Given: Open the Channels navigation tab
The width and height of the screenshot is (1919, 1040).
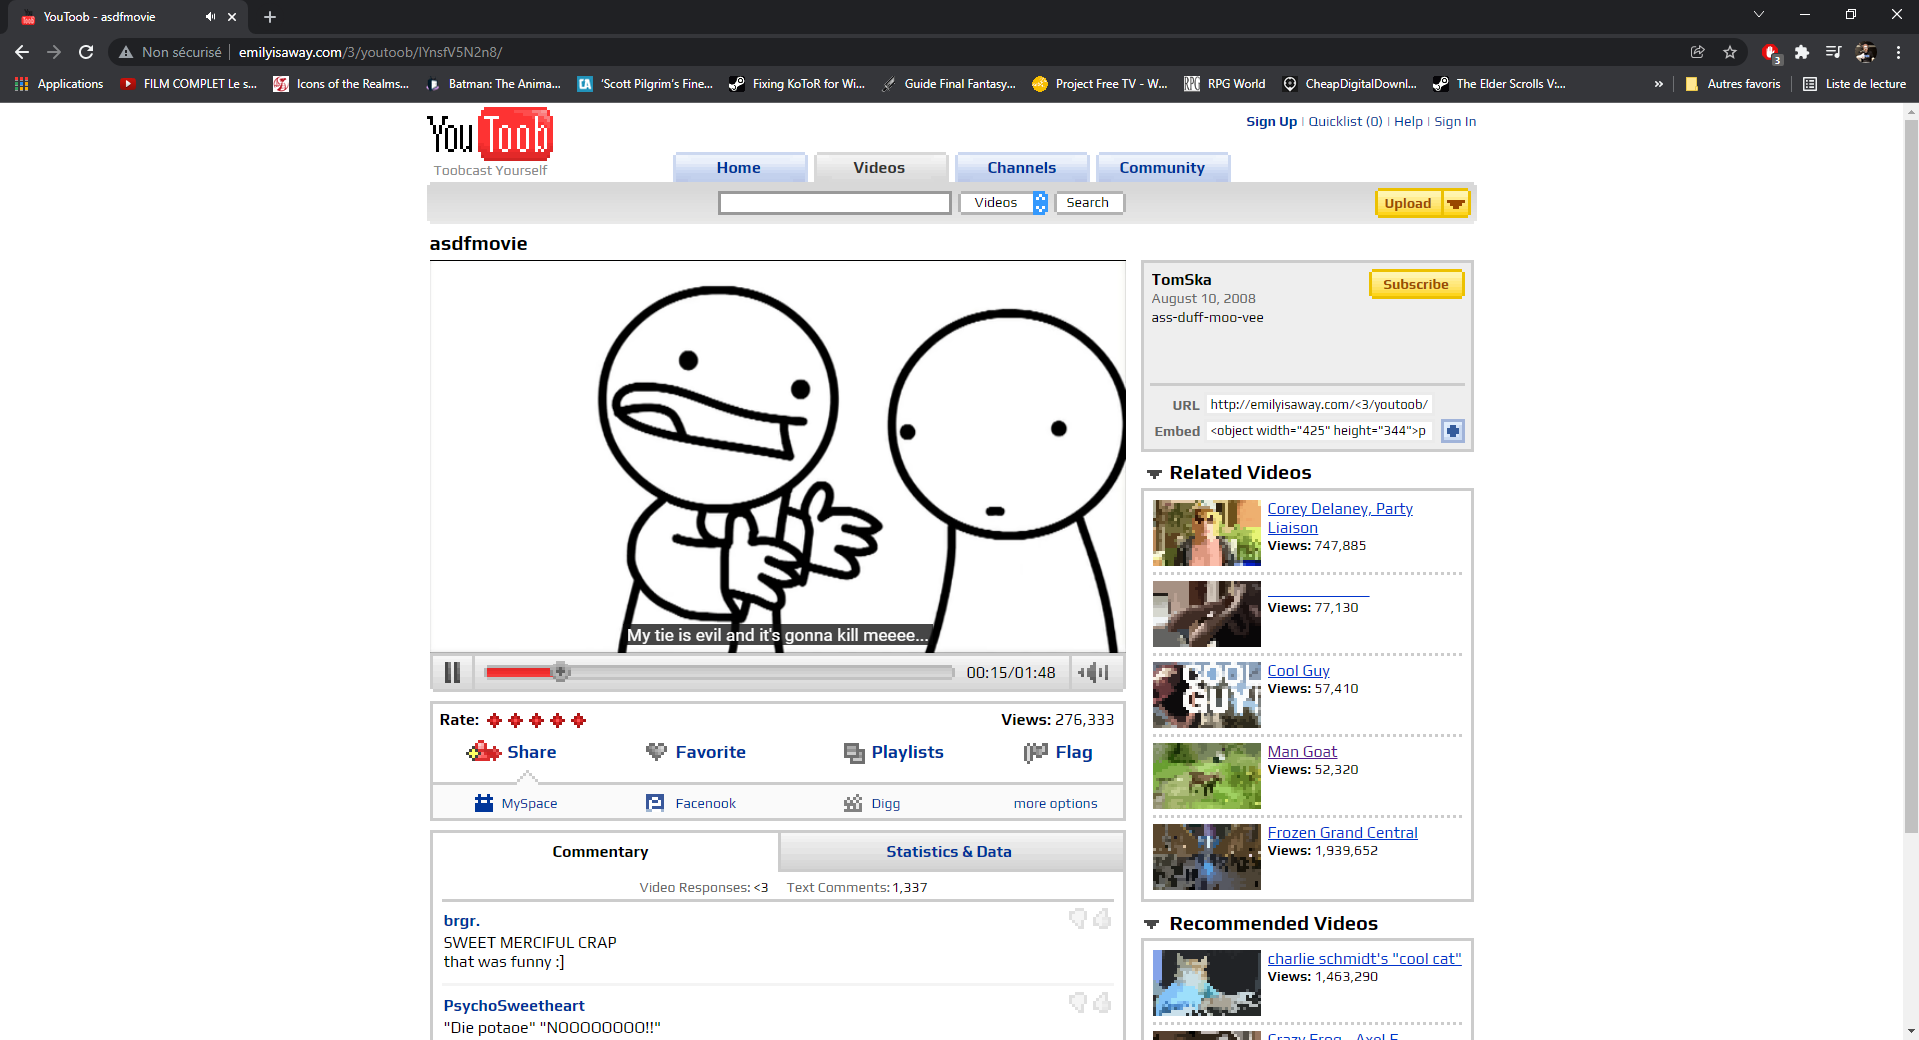Looking at the screenshot, I should tap(1021, 168).
